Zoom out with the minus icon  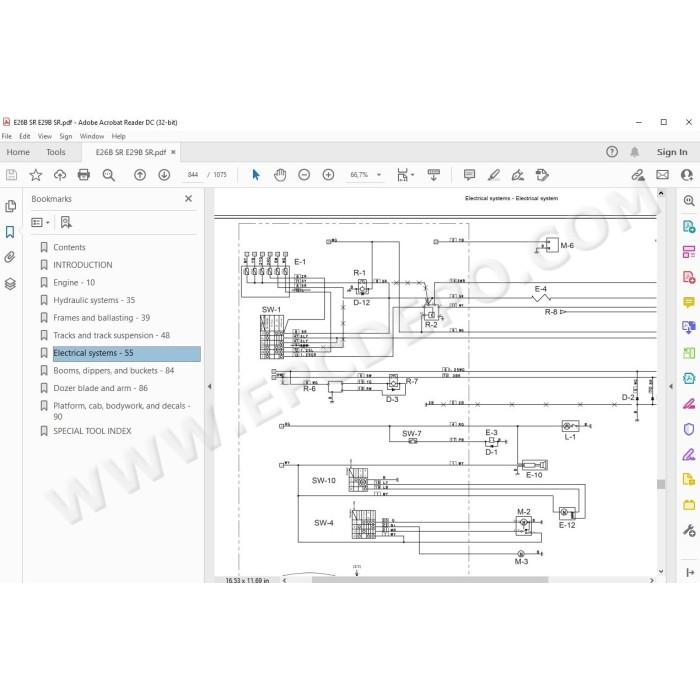tap(304, 175)
